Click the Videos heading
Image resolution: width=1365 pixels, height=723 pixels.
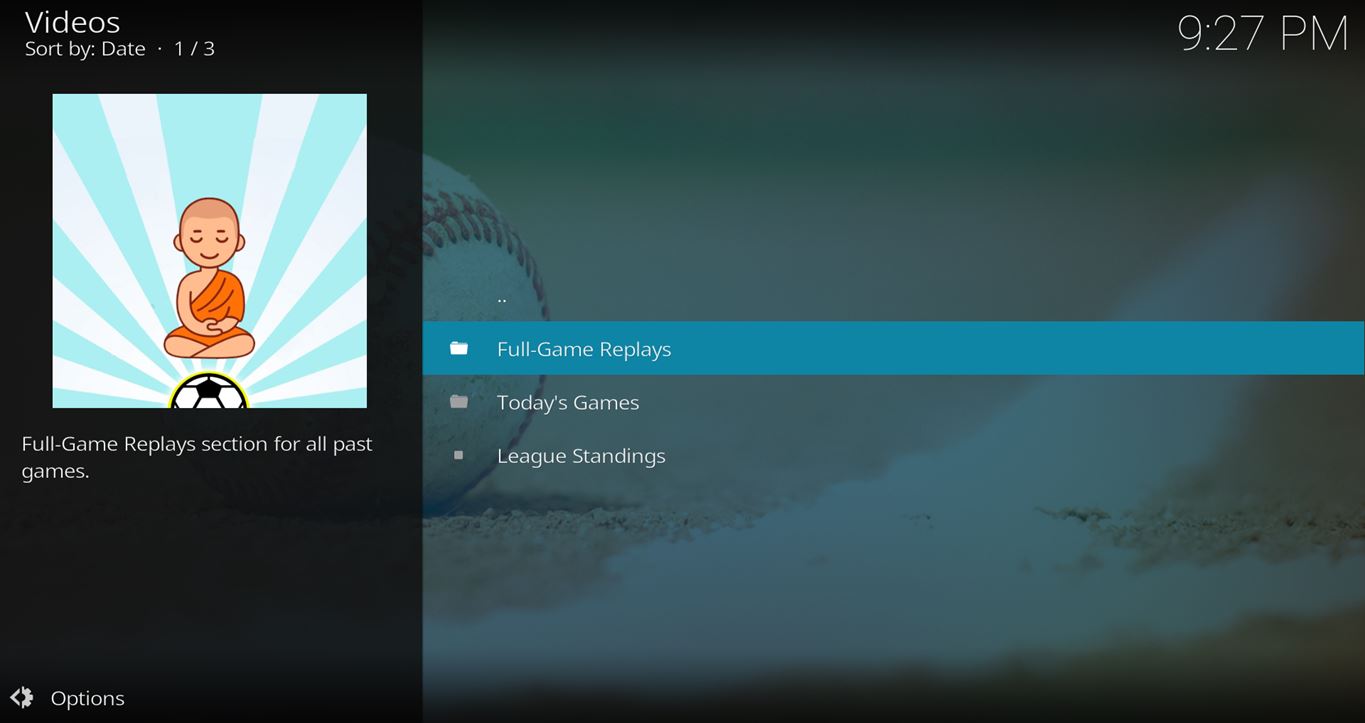tap(72, 22)
